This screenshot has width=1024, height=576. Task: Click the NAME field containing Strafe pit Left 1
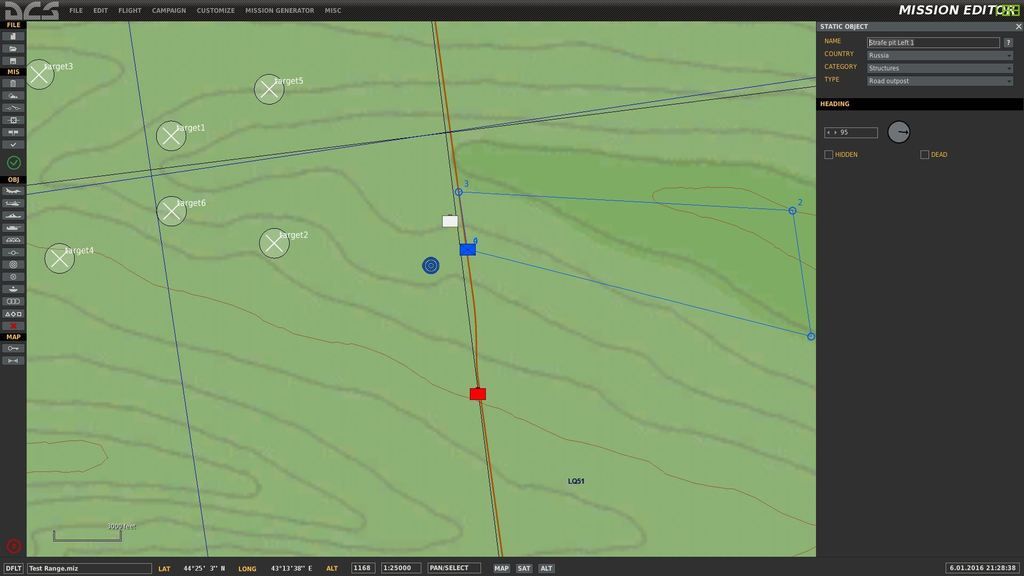[933, 43]
